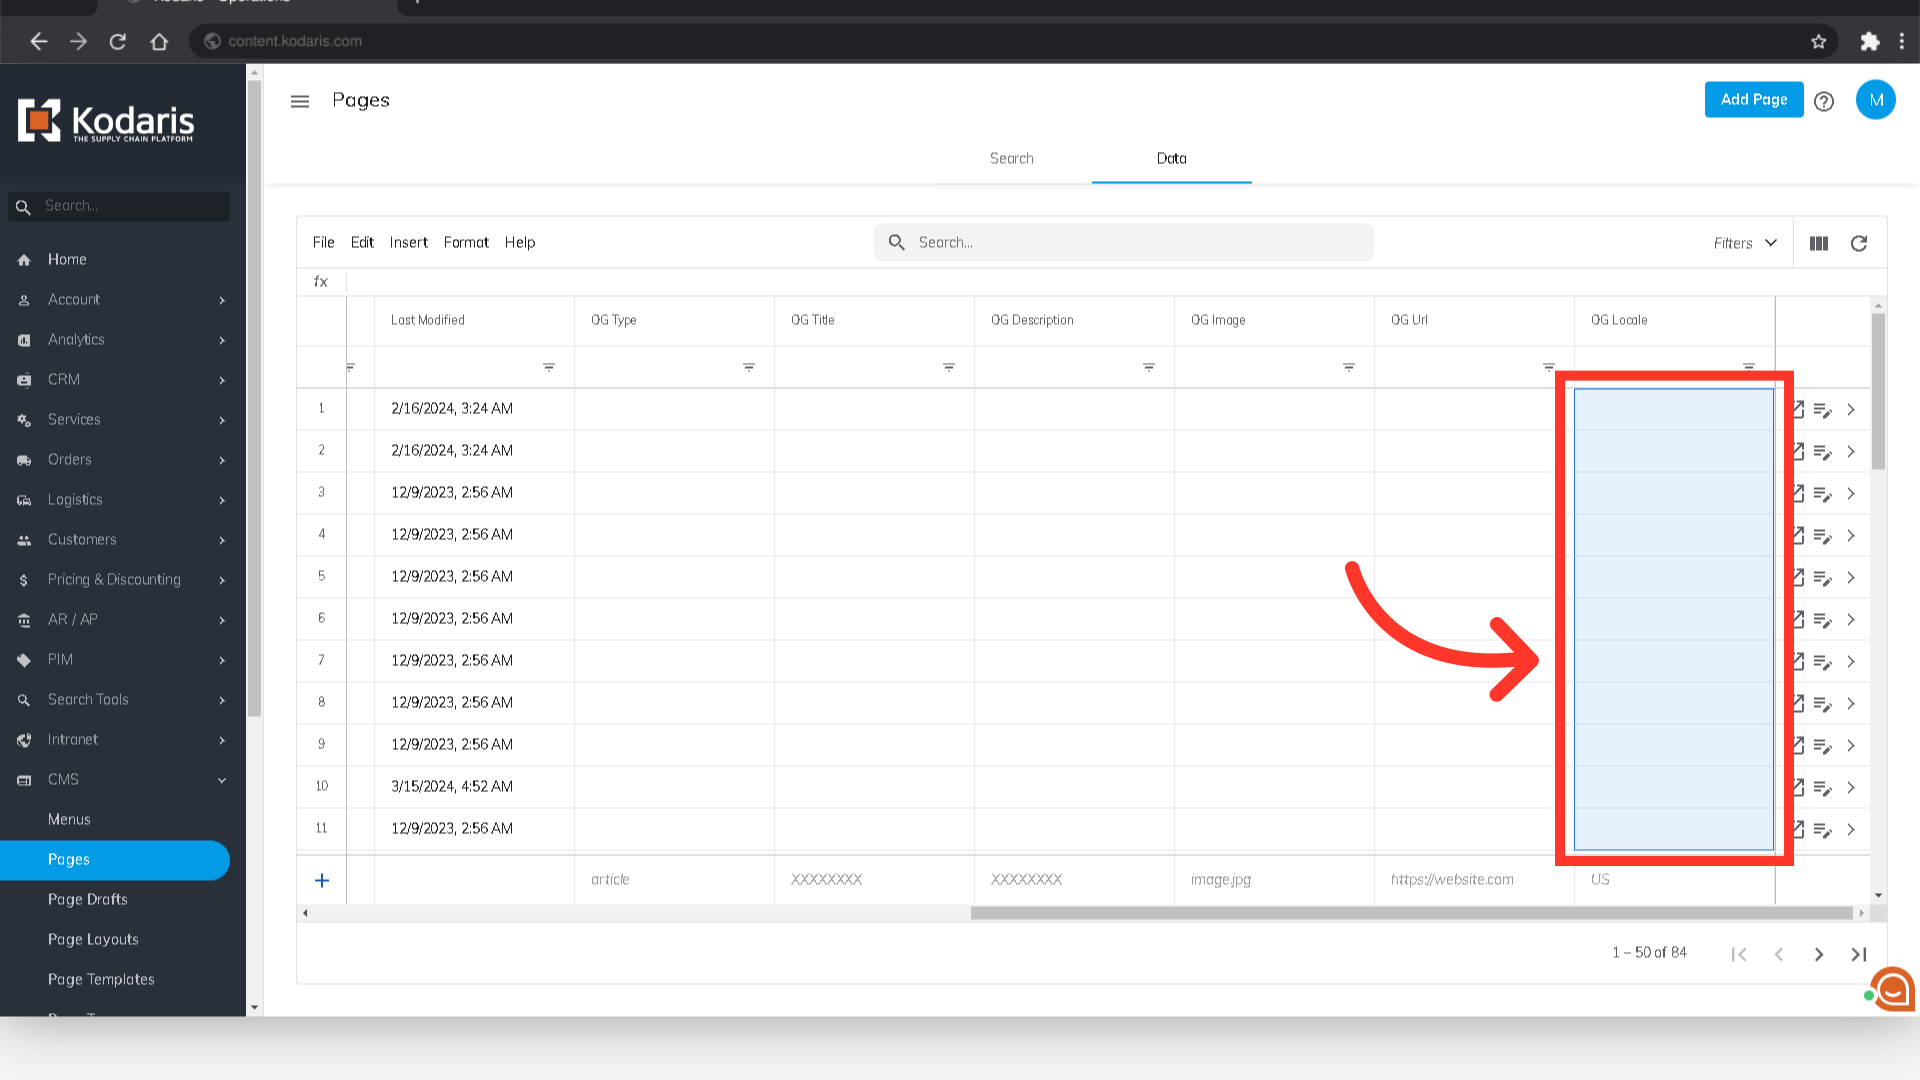The height and width of the screenshot is (1080, 1920).
Task: Open the Format menu
Action: click(466, 242)
